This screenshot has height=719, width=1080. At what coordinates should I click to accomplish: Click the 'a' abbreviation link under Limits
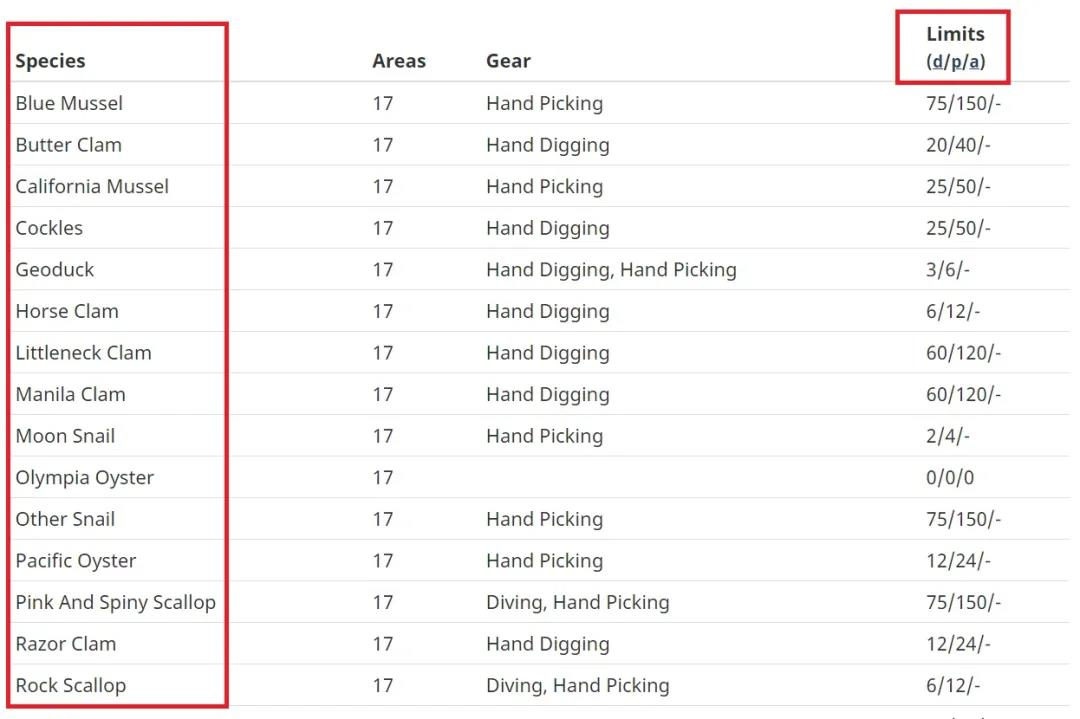974,61
